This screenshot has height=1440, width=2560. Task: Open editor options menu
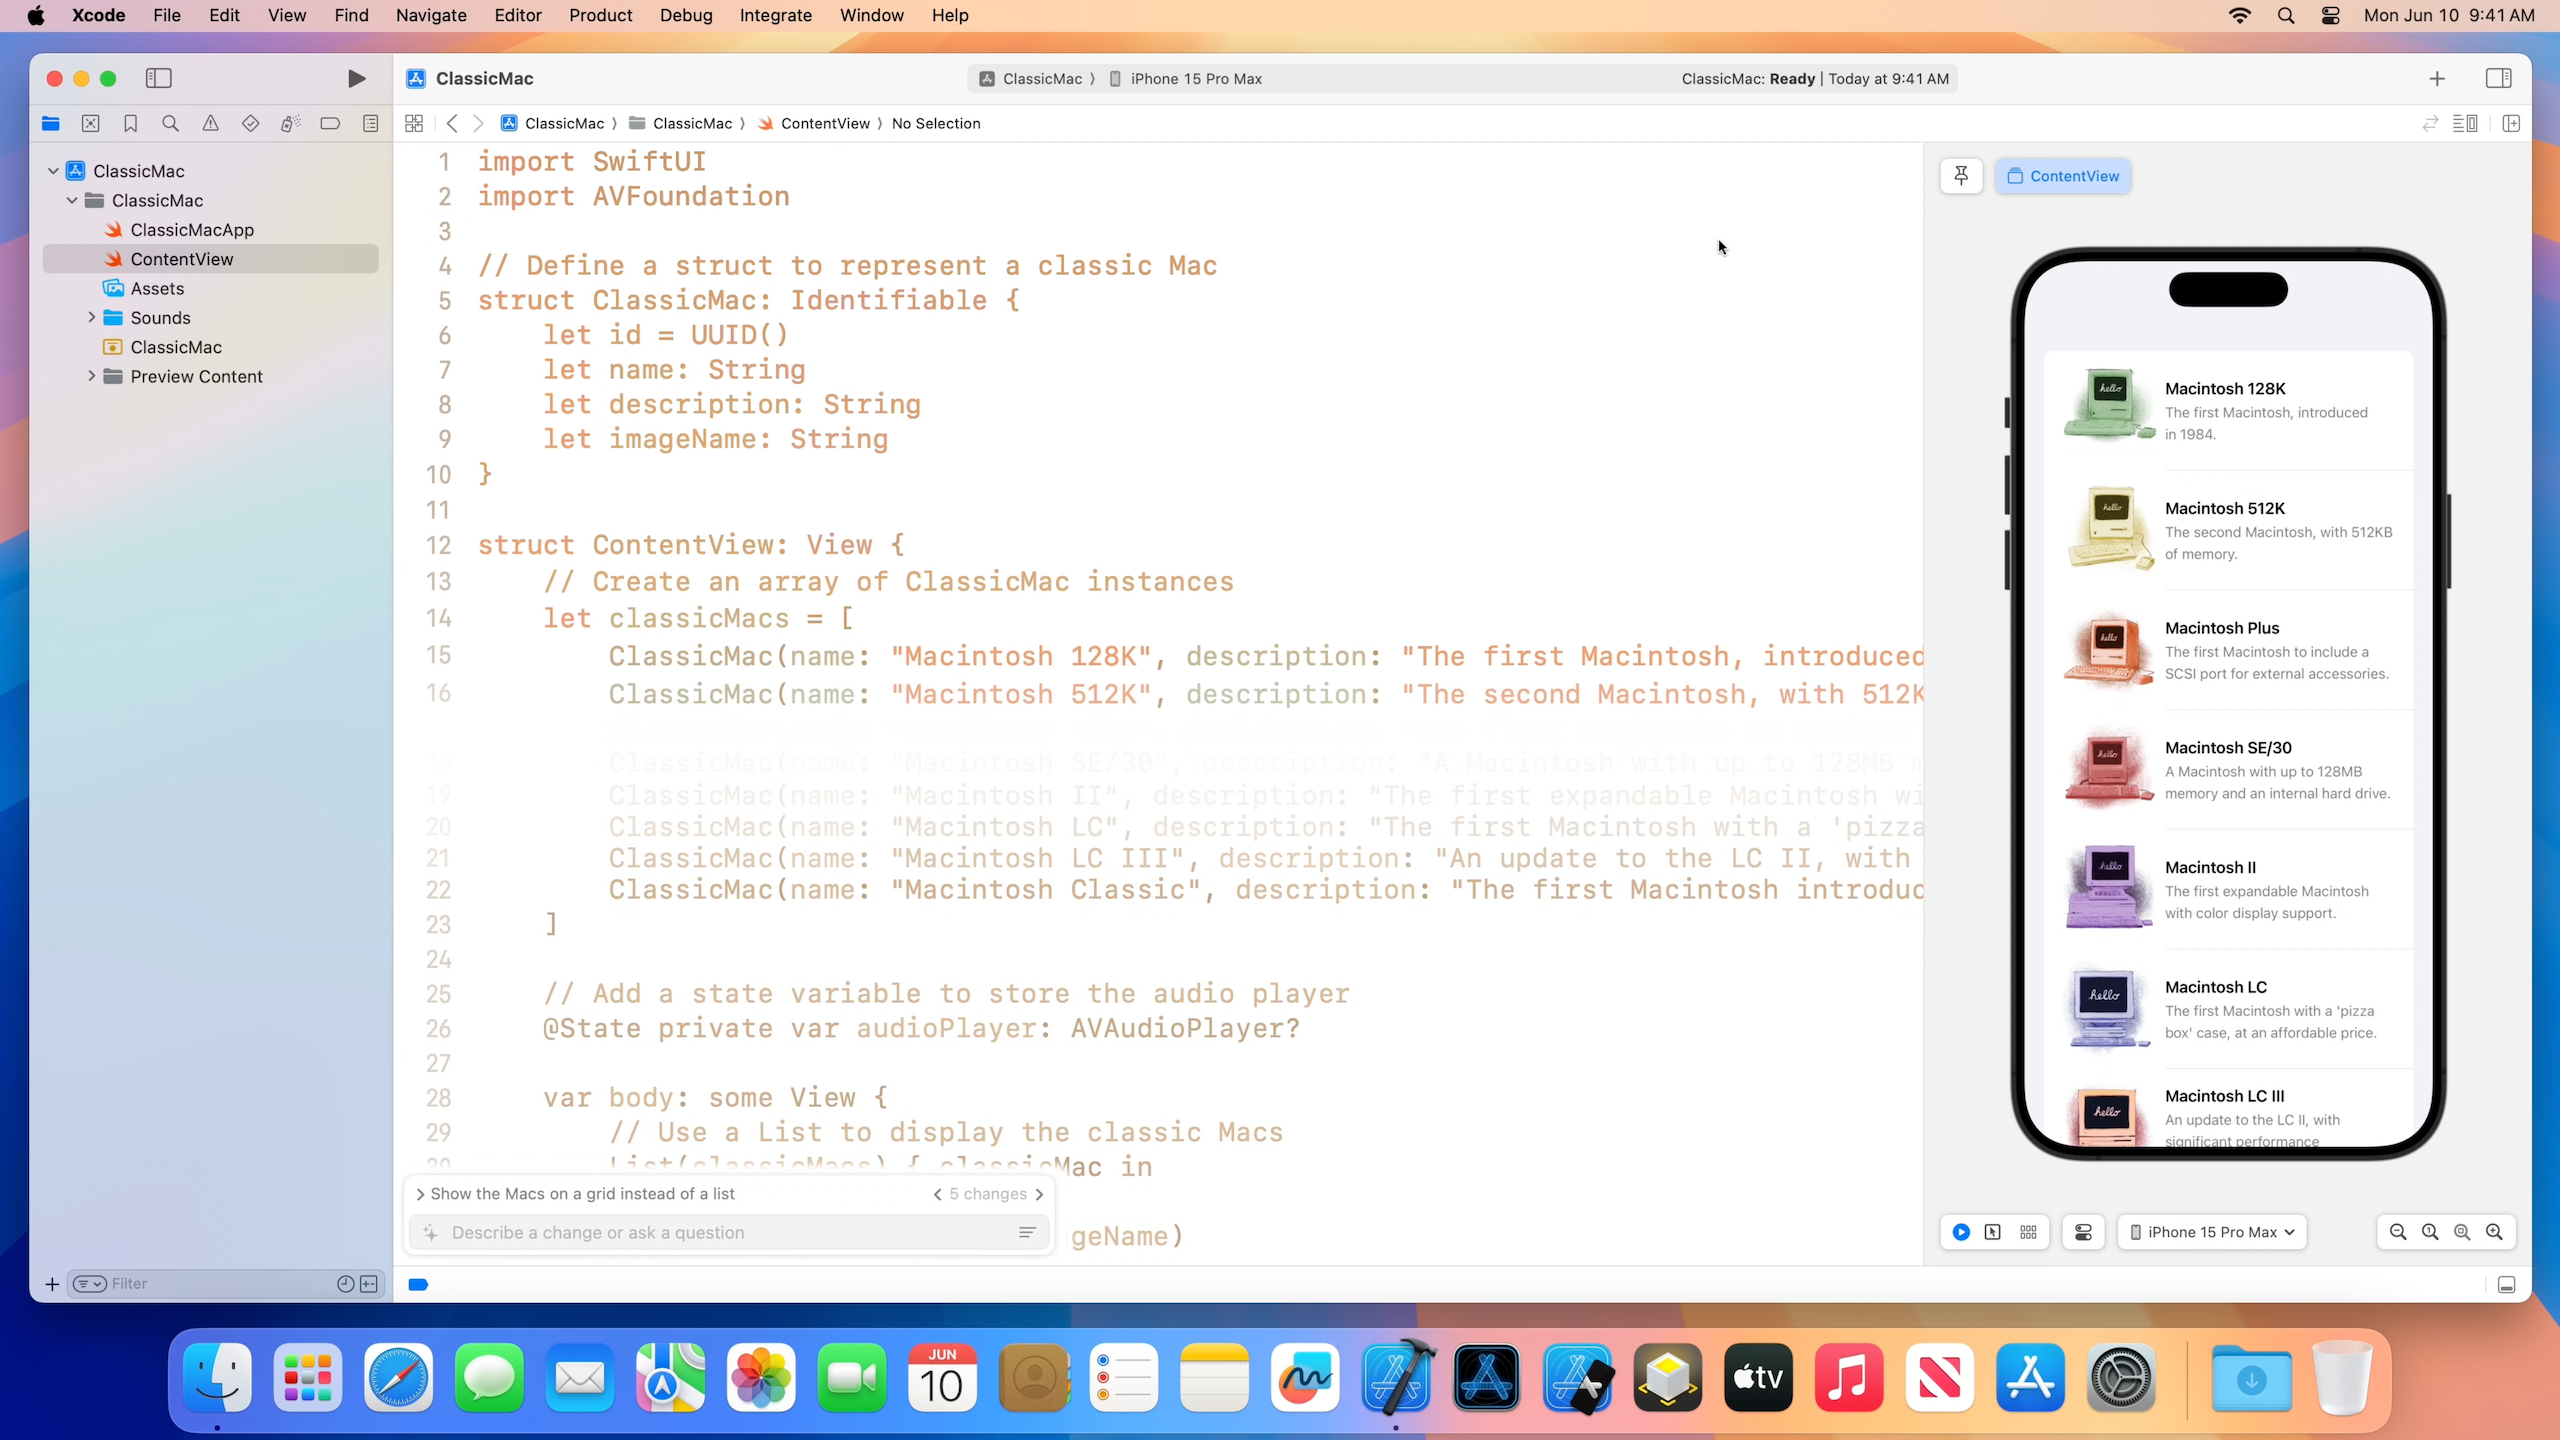(x=2465, y=123)
